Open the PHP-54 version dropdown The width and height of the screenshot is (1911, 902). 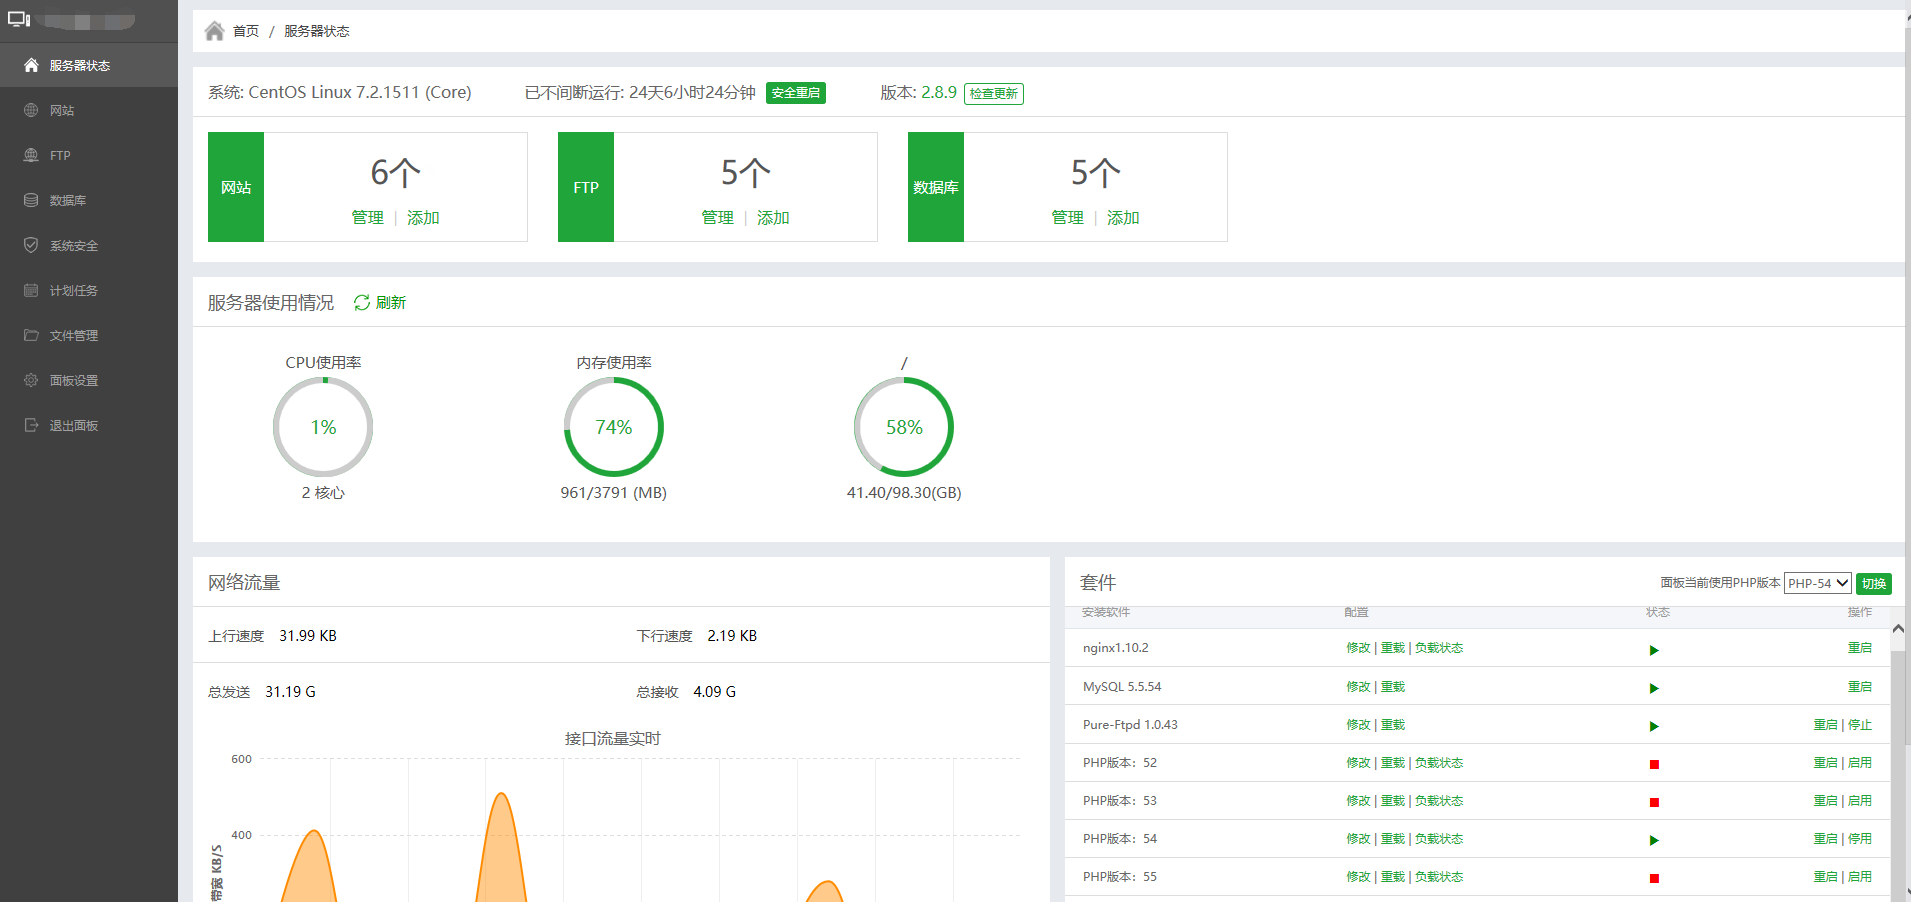(1817, 583)
